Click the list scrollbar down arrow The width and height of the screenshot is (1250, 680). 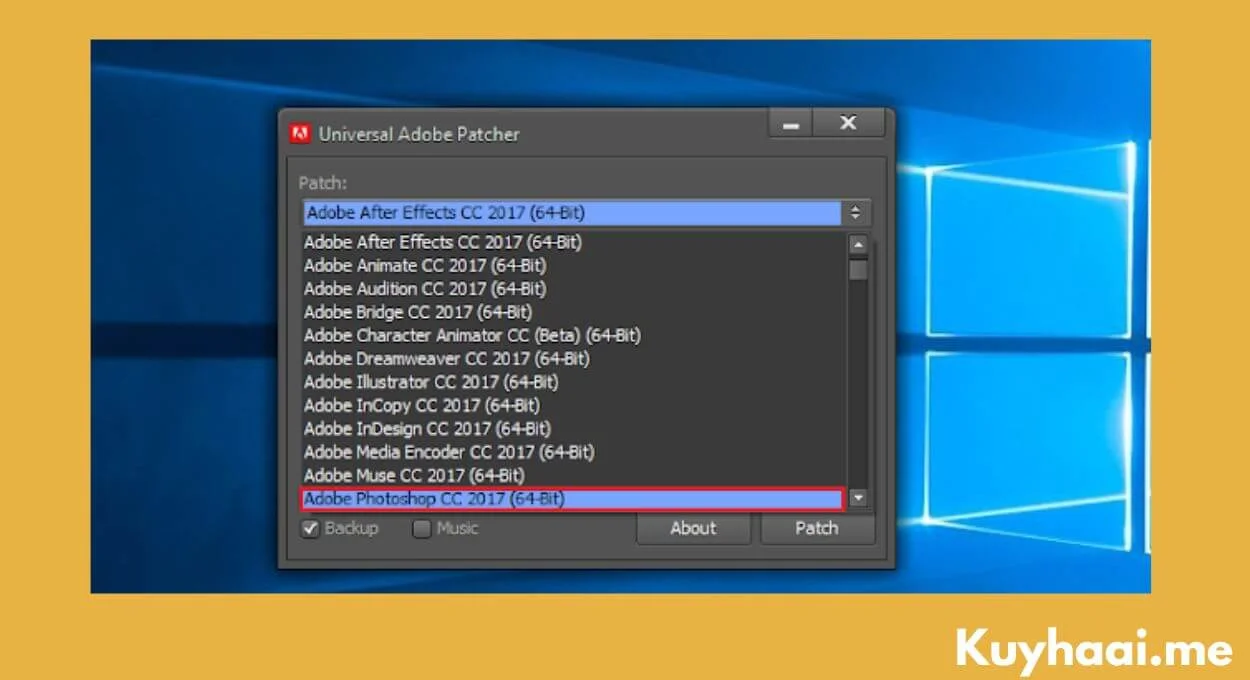click(858, 497)
